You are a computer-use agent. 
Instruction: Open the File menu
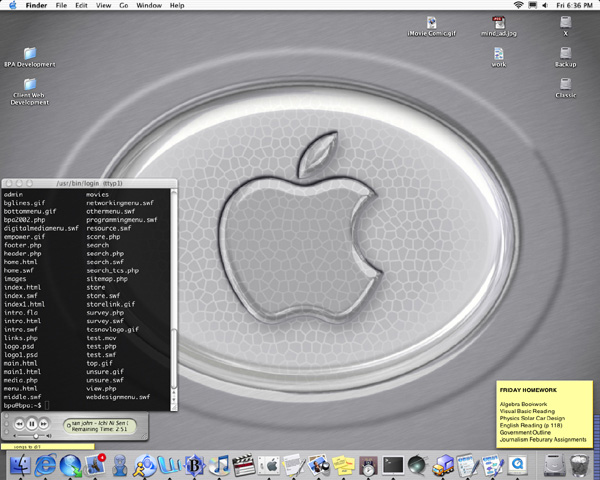pyautogui.click(x=61, y=5)
